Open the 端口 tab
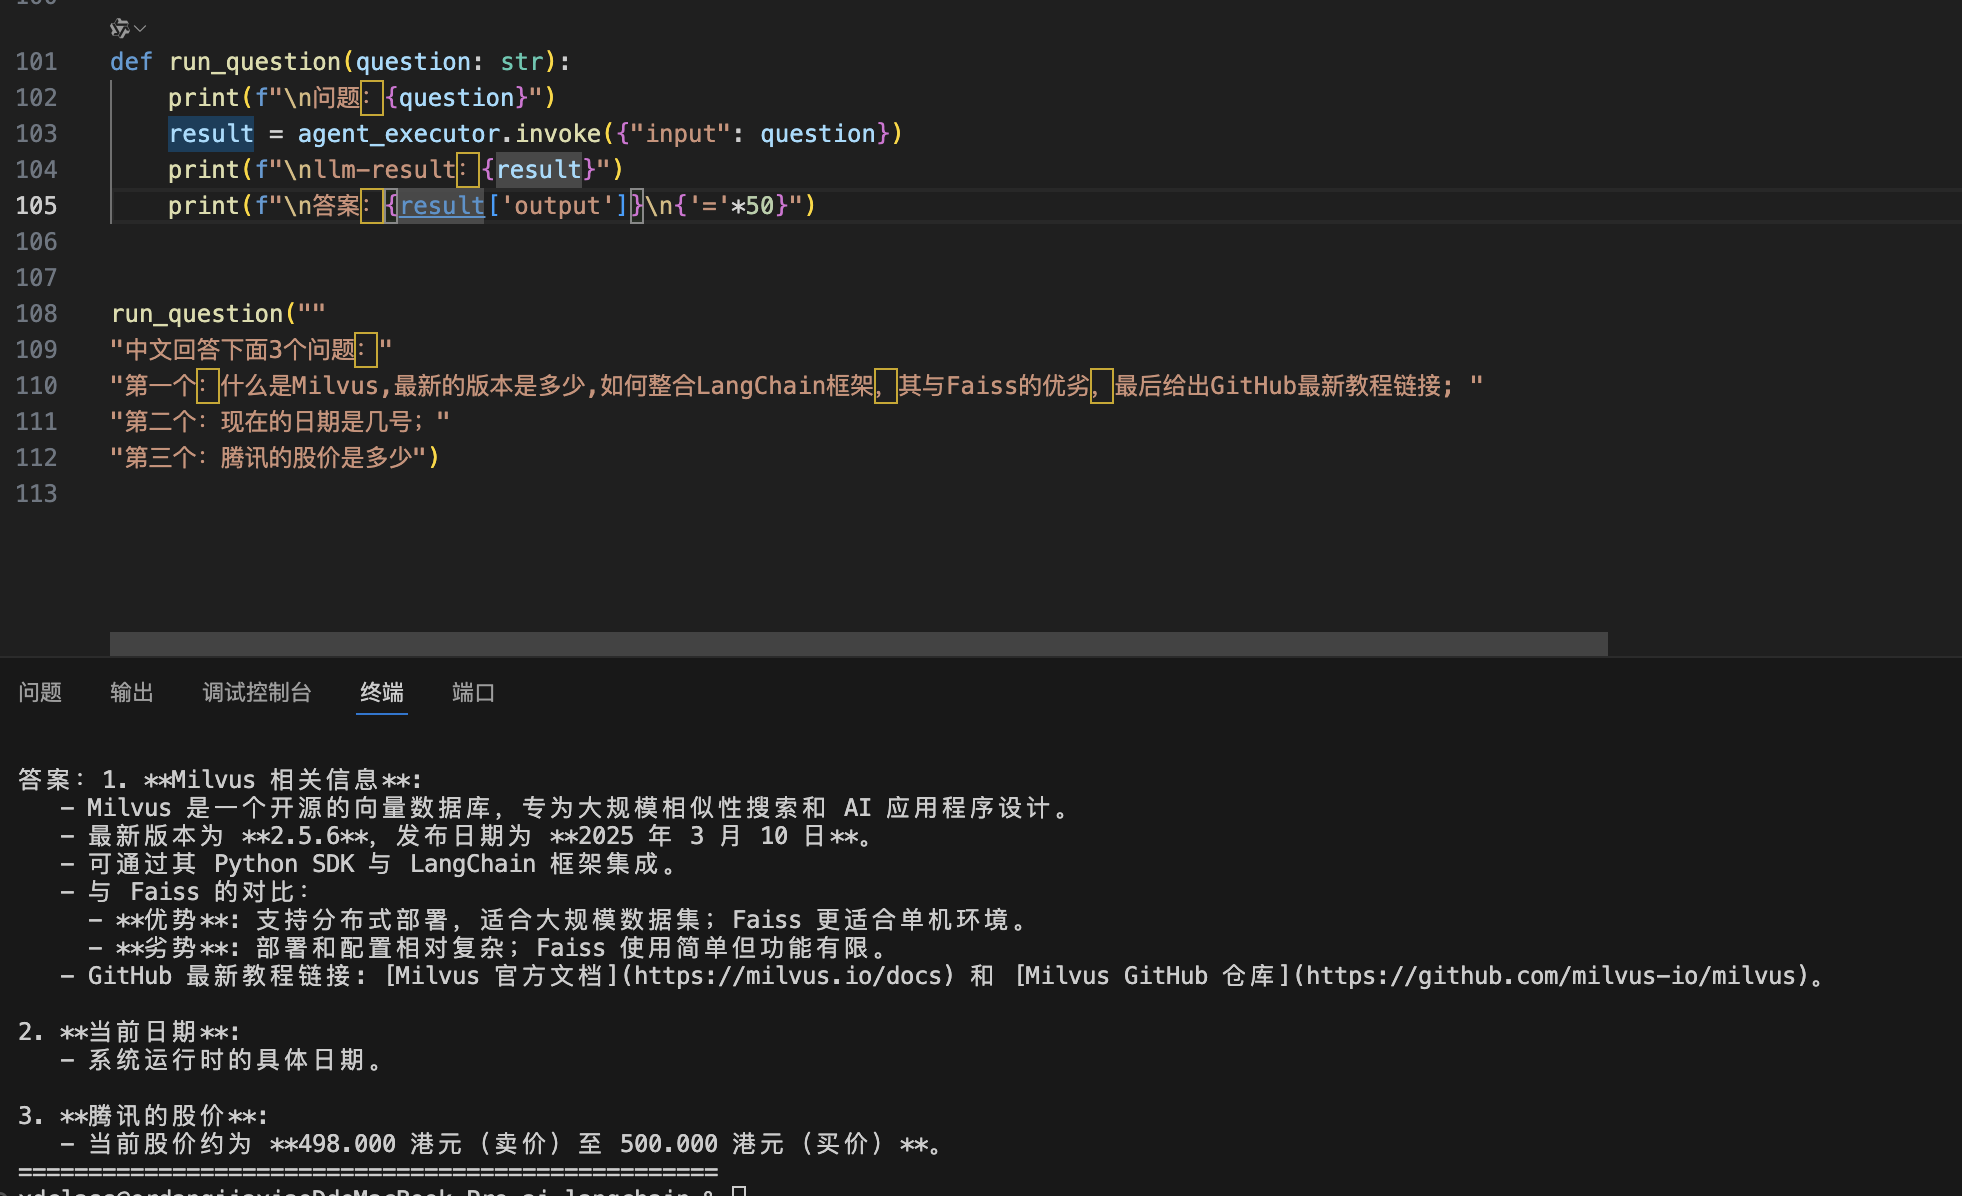The image size is (1962, 1196). (x=473, y=692)
